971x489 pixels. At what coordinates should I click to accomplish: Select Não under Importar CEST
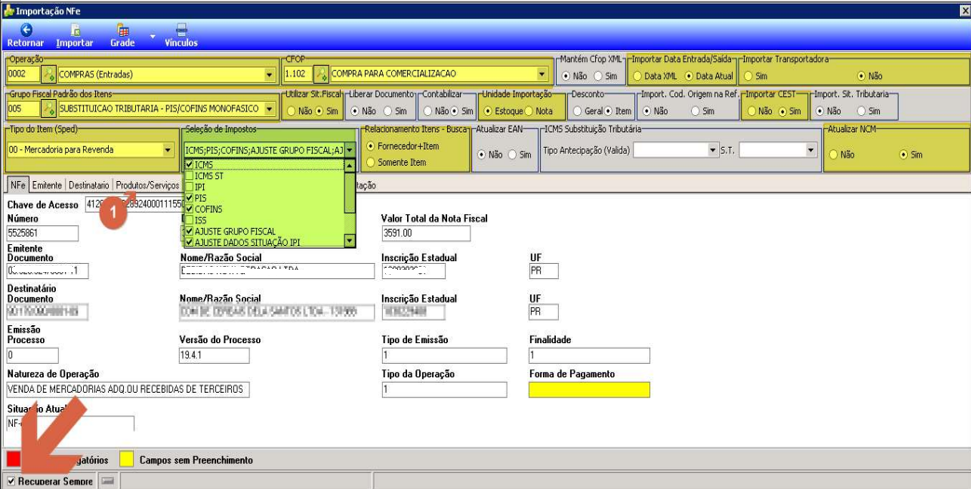(x=751, y=111)
